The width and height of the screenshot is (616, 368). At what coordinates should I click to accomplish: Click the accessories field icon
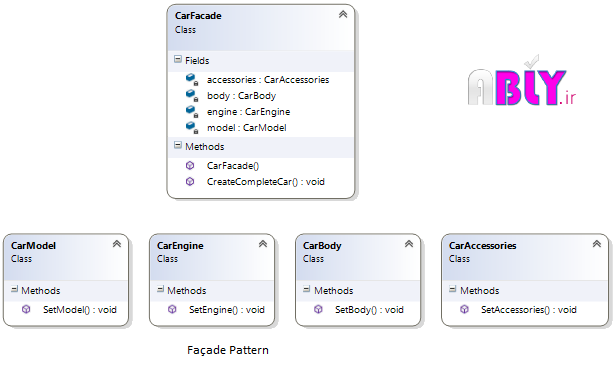pyautogui.click(x=192, y=79)
